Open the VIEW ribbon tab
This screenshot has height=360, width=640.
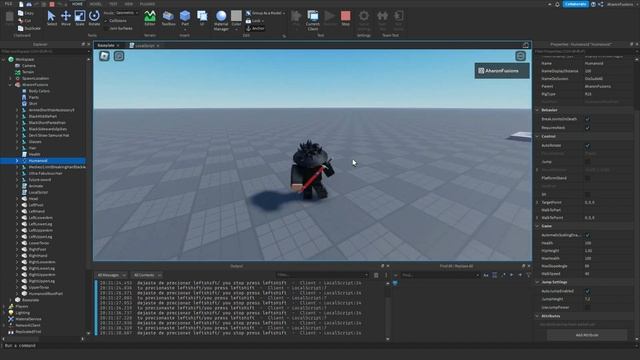point(129,4)
